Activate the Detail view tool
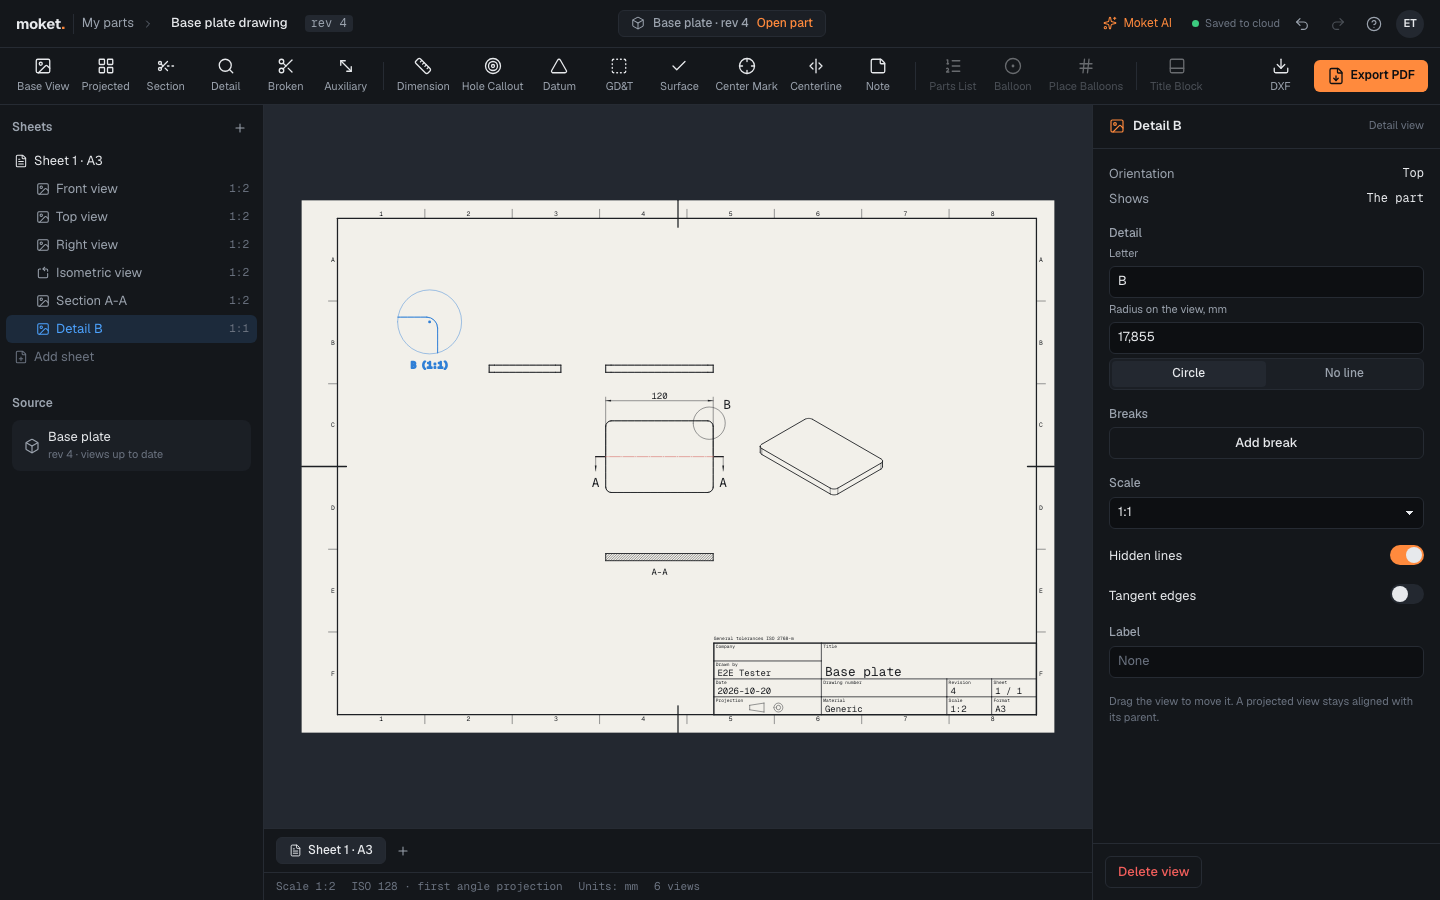 click(x=225, y=75)
